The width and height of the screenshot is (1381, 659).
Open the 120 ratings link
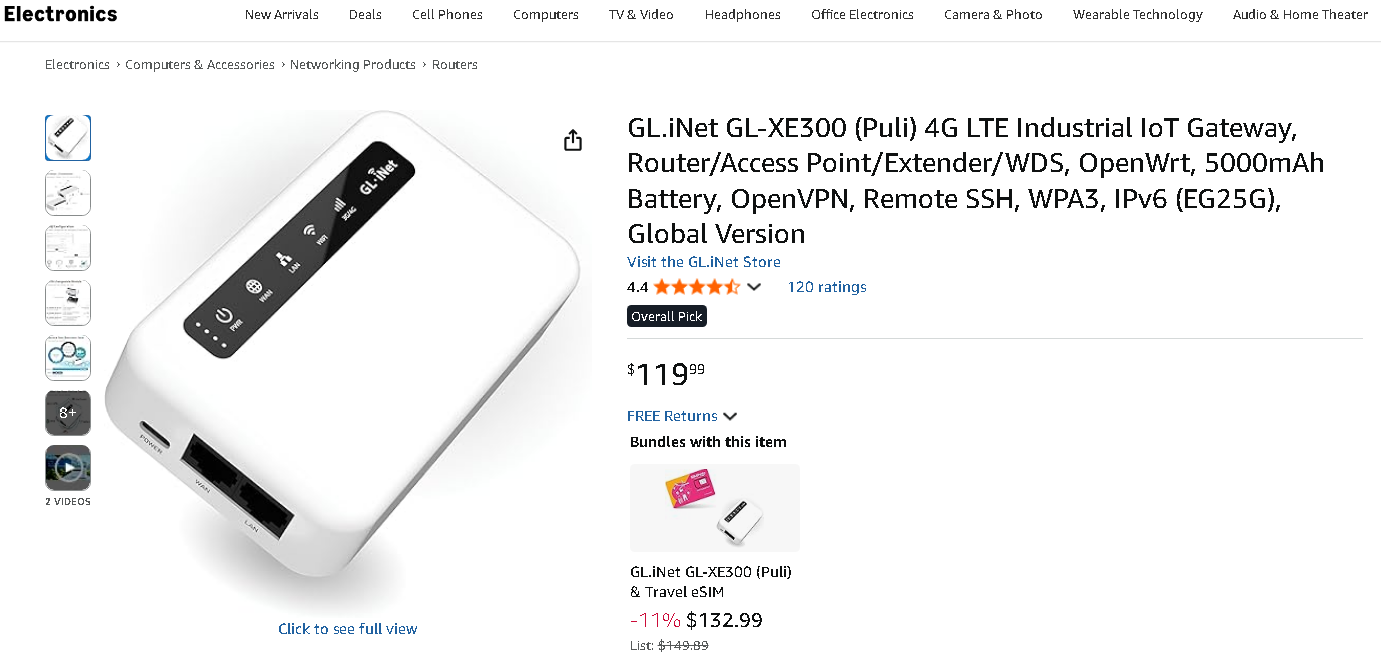tap(827, 287)
